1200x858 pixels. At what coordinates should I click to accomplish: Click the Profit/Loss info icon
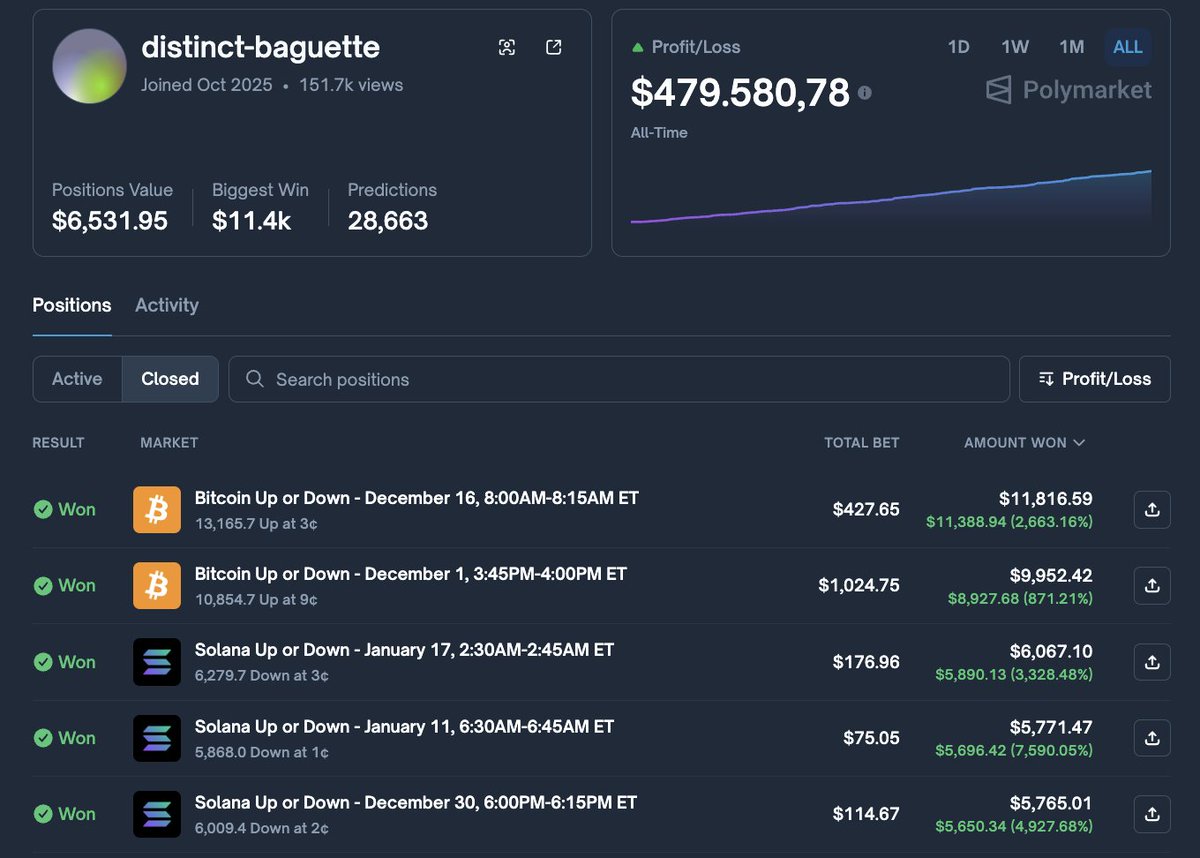pyautogui.click(x=865, y=92)
